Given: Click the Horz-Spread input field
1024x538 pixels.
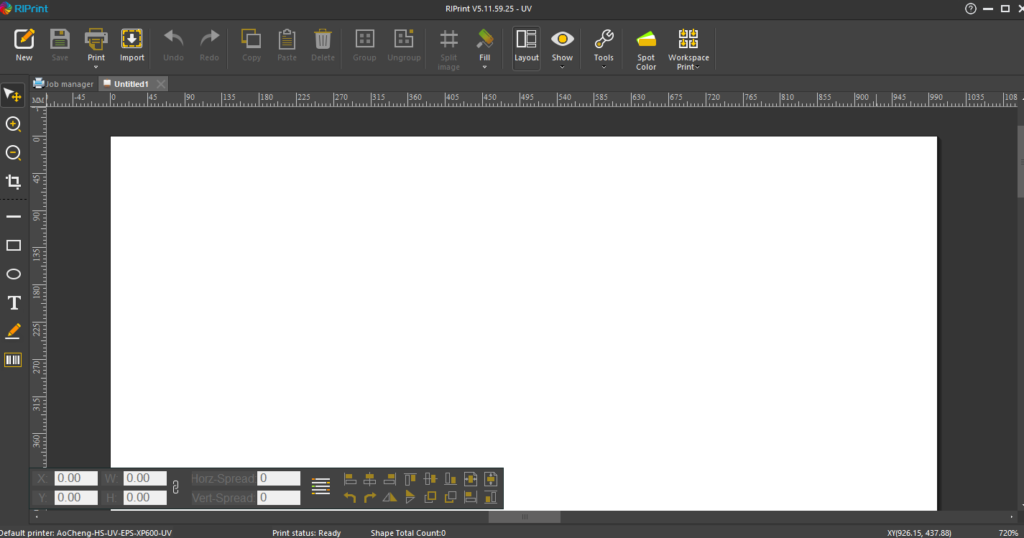Looking at the screenshot, I should pos(279,478).
